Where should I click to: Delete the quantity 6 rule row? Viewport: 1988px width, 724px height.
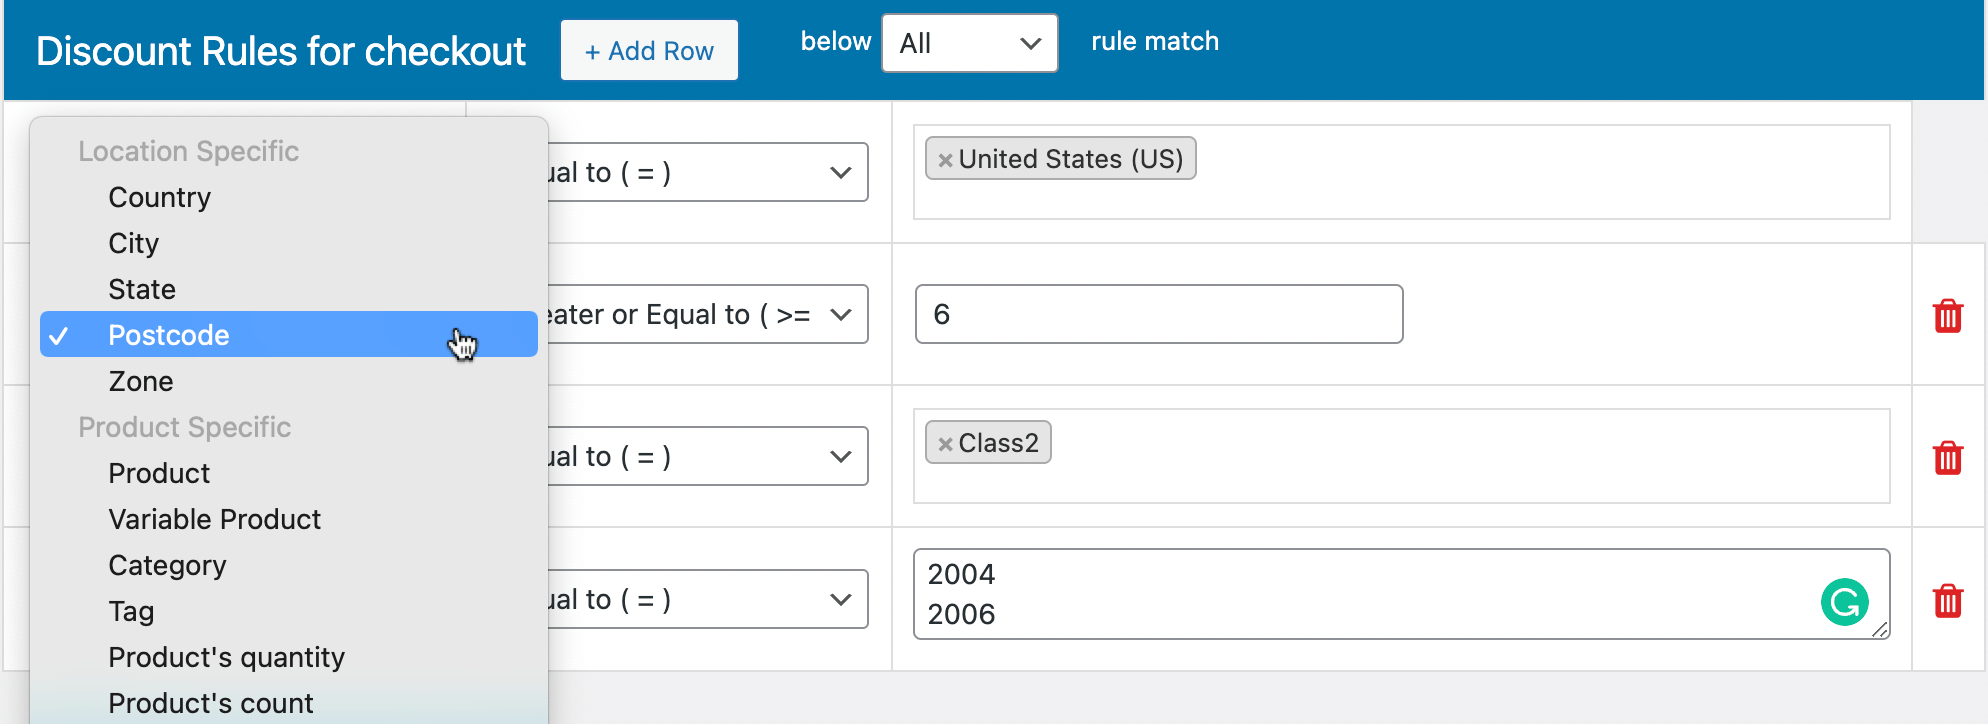1947,315
